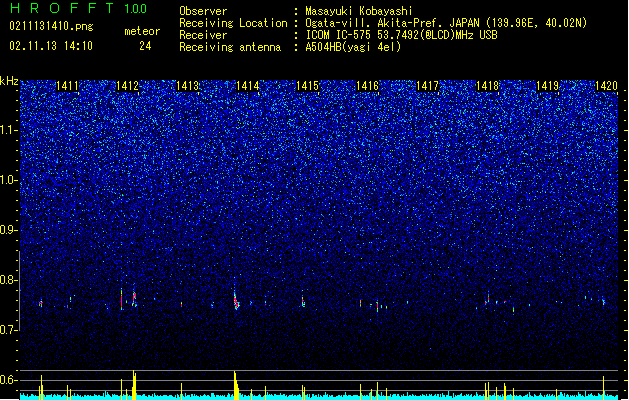
Task: Click observer name Masayuki Kobayashi
Action: tap(359, 11)
